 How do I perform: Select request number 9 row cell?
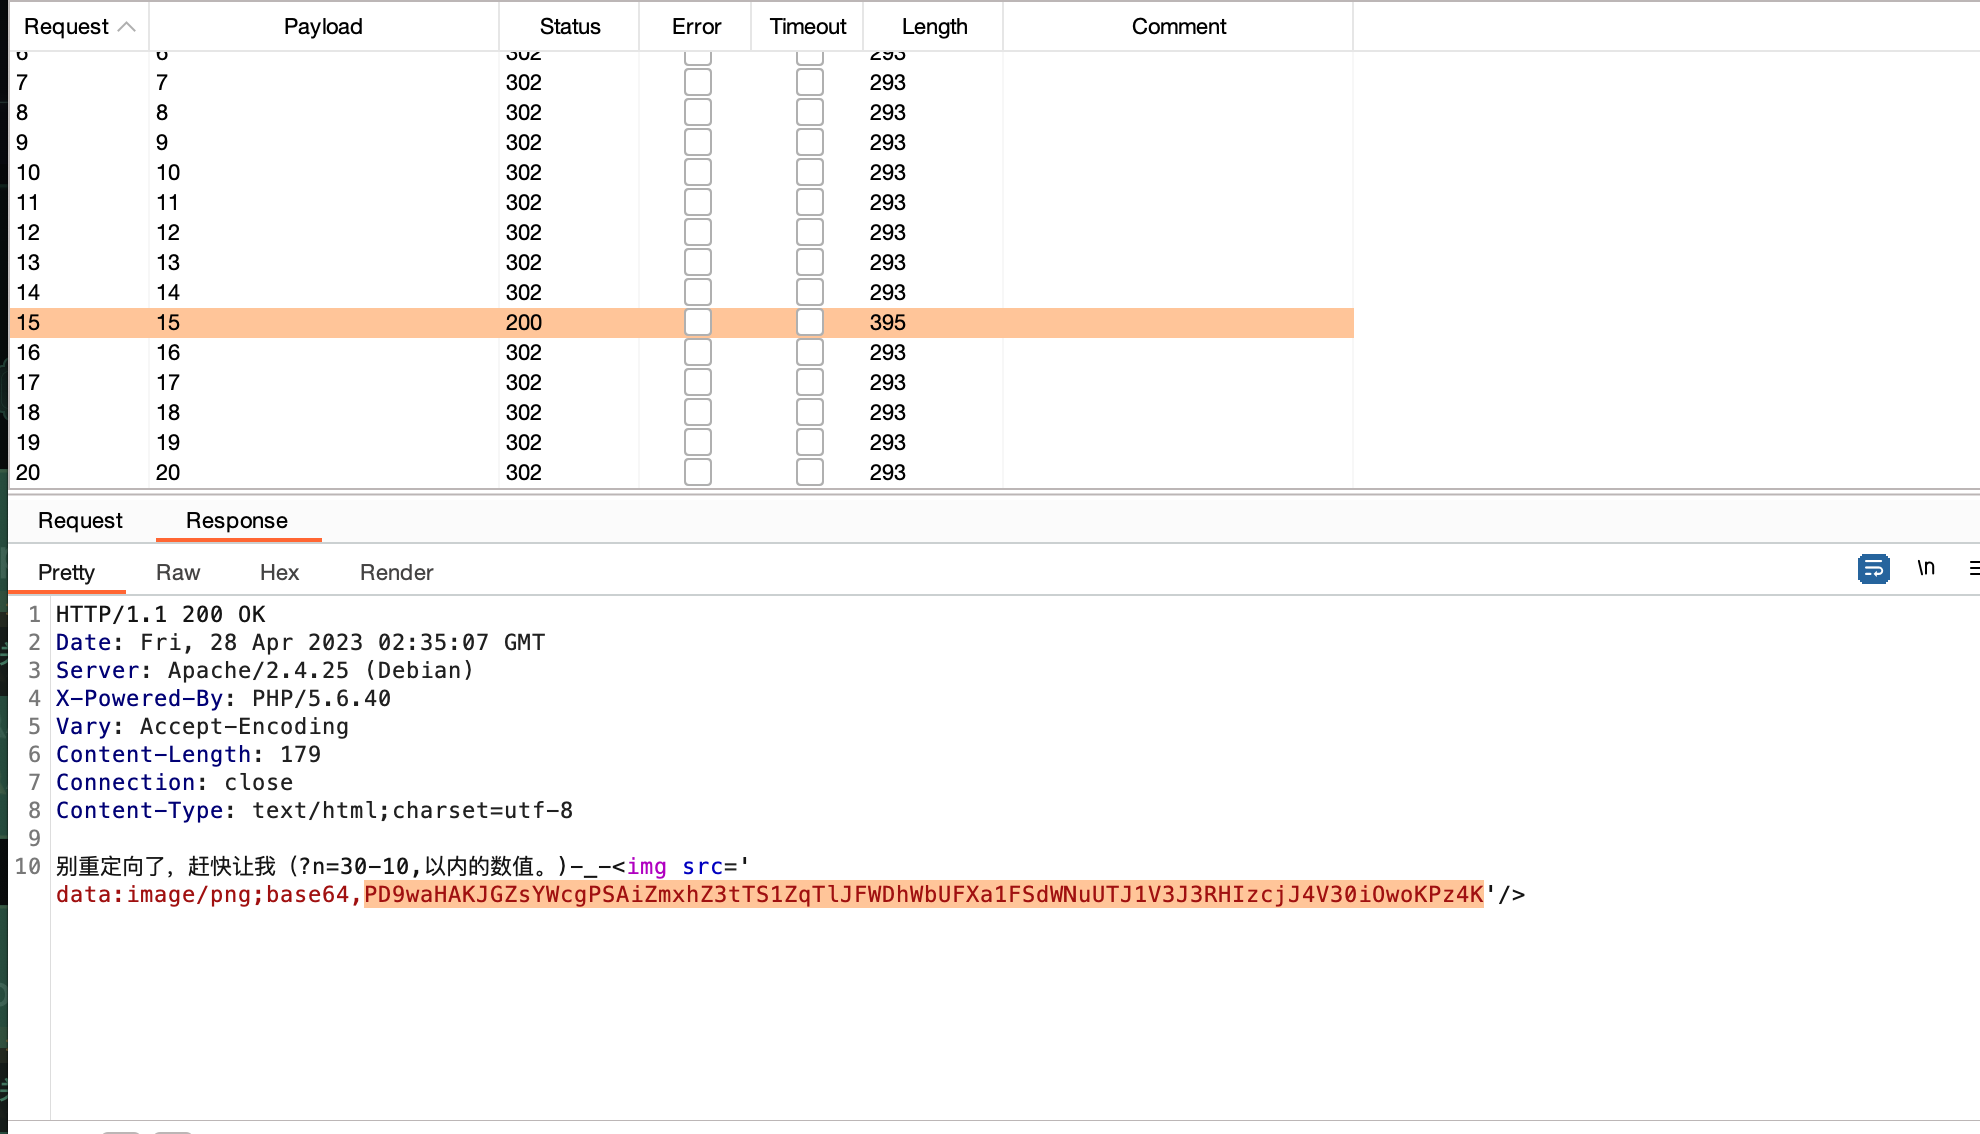coord(78,142)
